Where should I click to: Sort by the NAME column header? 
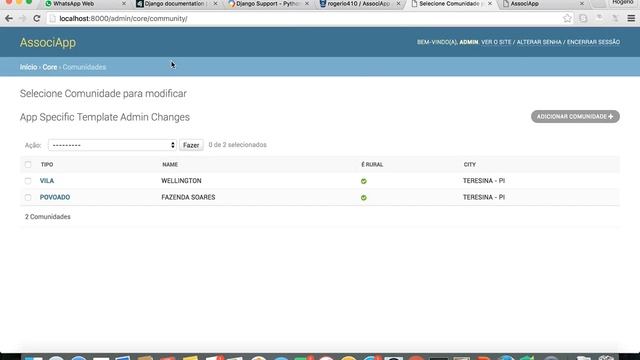coord(170,164)
